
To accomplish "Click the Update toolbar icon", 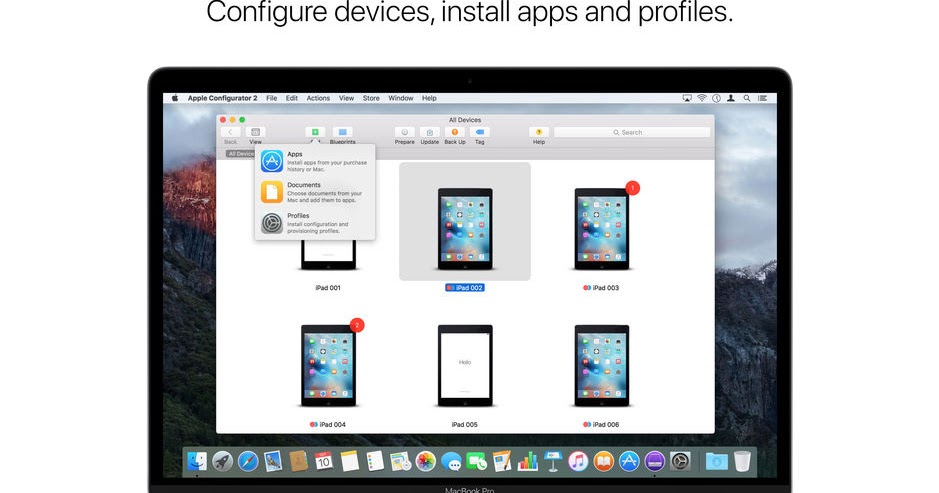I will click(429, 132).
